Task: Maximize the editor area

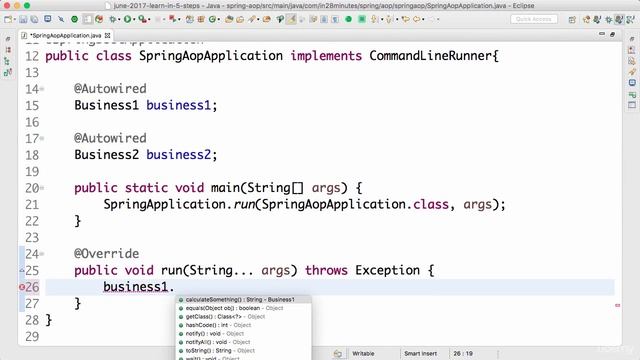Action: click(x=612, y=35)
